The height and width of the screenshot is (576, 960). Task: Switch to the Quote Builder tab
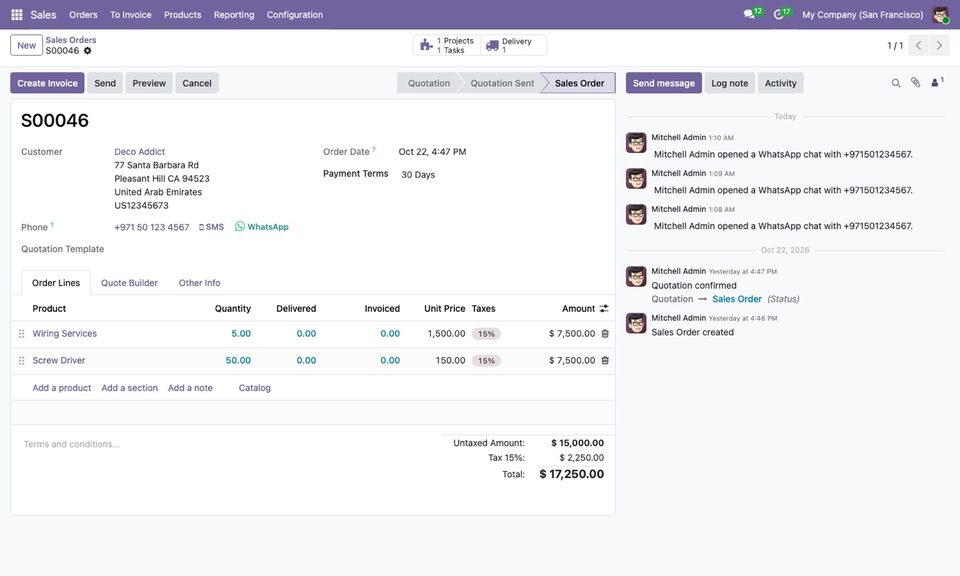point(129,283)
